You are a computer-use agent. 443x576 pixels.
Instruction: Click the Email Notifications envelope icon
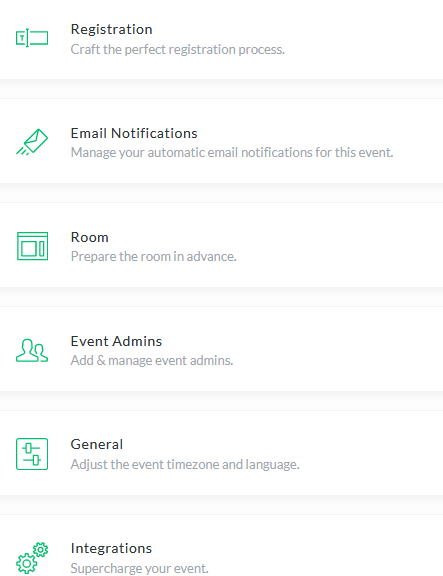pos(32,142)
